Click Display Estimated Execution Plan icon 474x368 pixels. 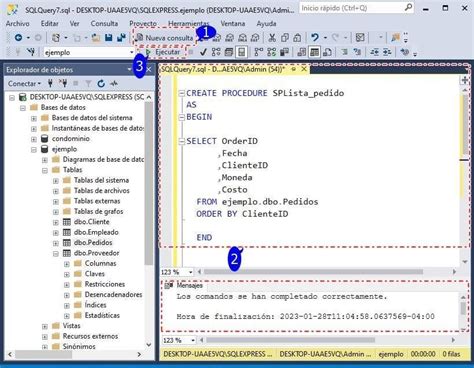pos(216,52)
